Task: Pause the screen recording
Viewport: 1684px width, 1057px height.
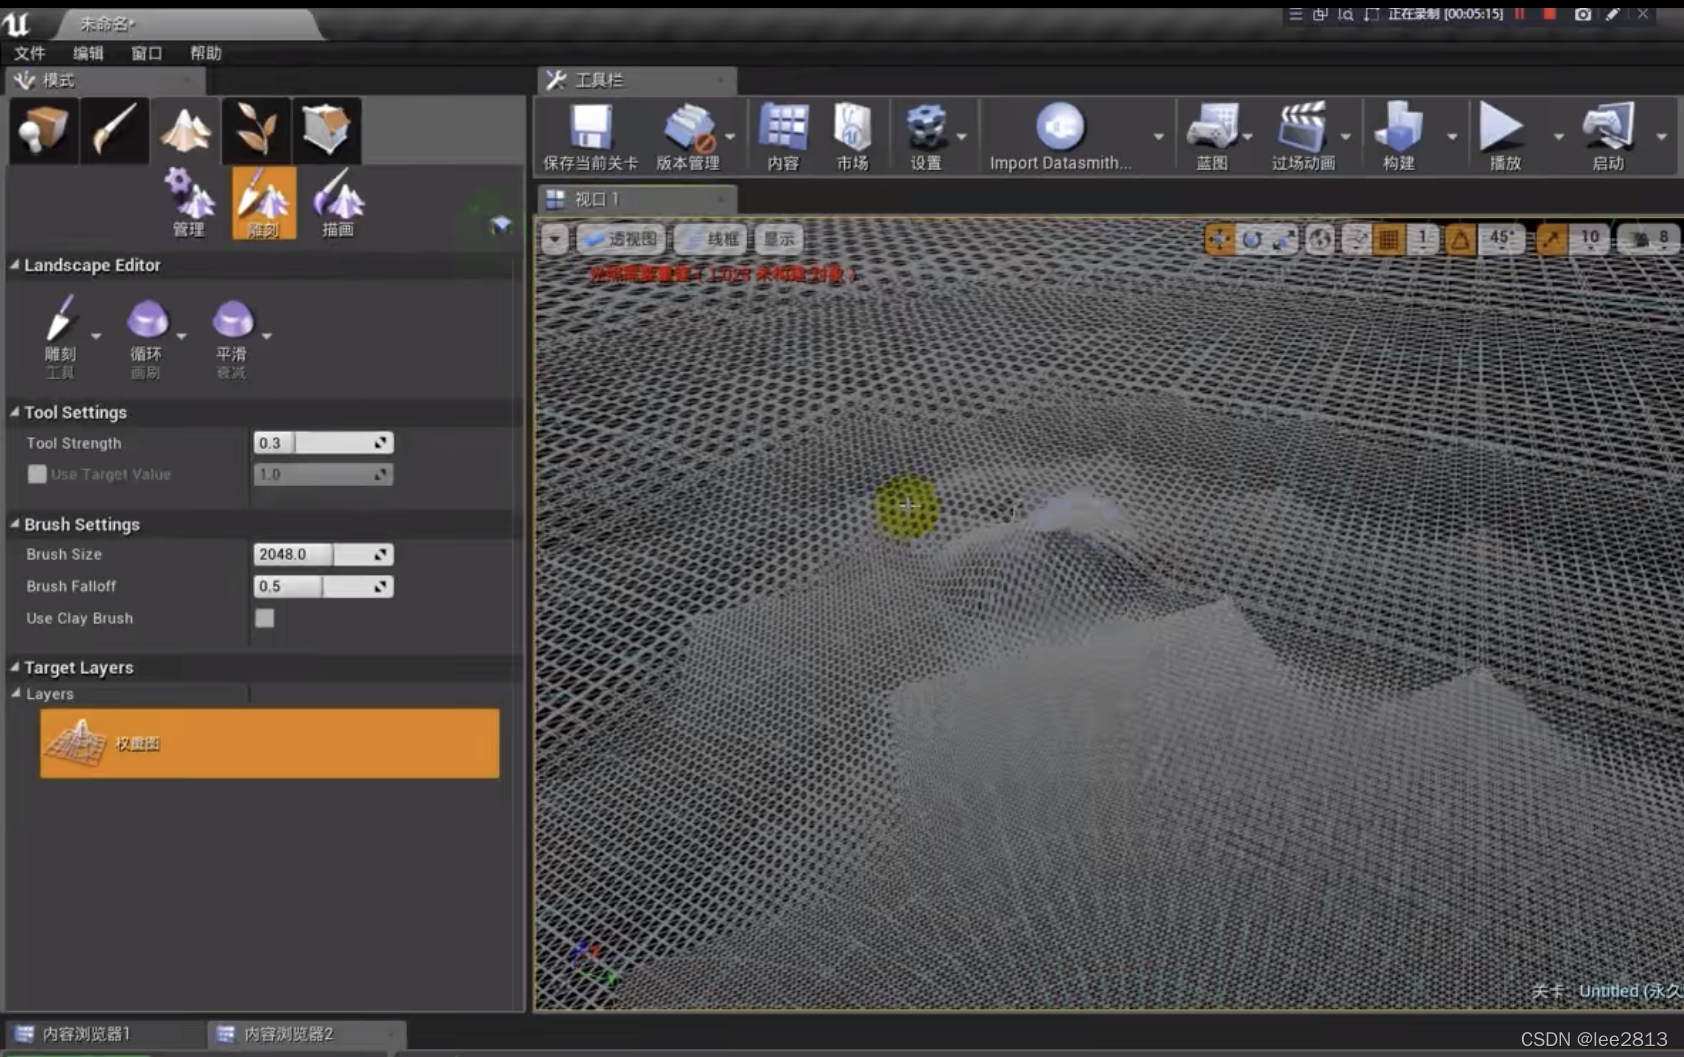Action: [x=1520, y=14]
